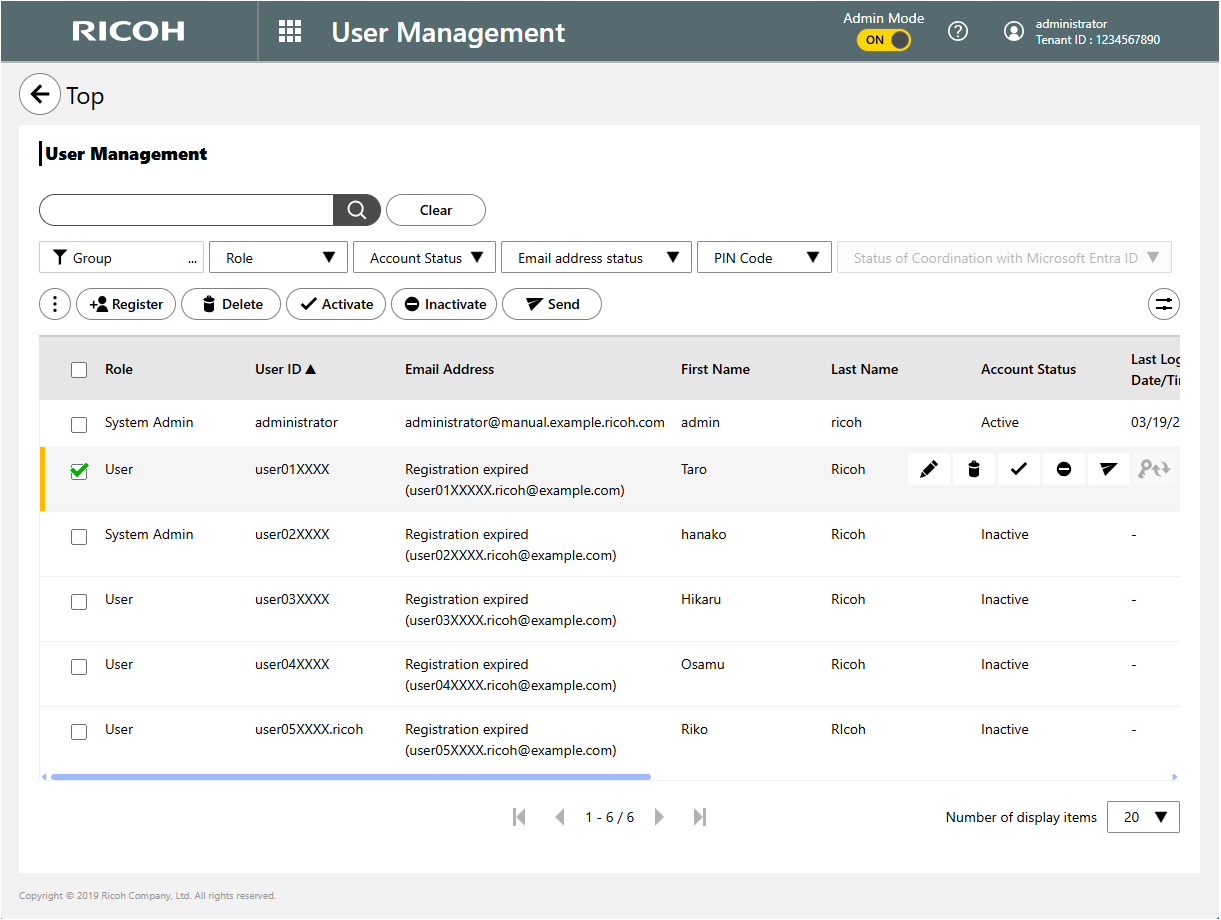
Task: Open the three-dot more actions menu
Action: tap(55, 305)
